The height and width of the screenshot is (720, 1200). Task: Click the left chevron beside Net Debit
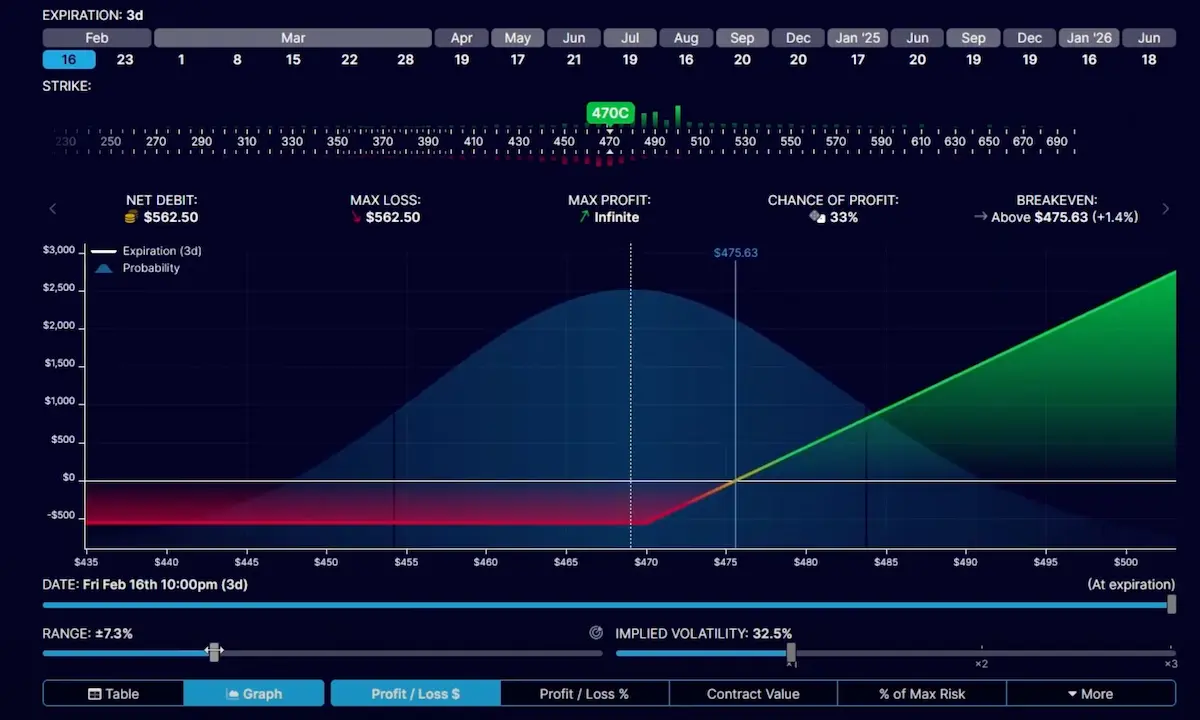coord(53,209)
